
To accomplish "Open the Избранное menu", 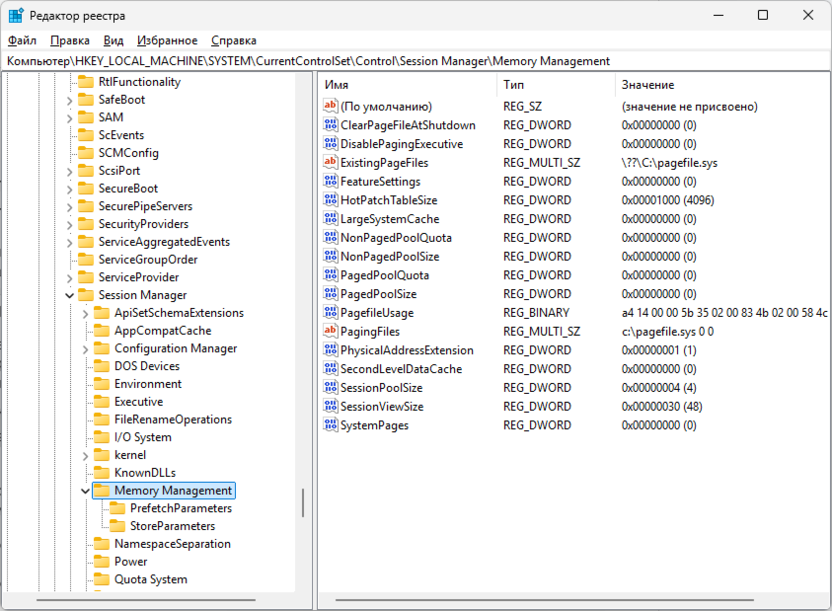I will (x=167, y=40).
